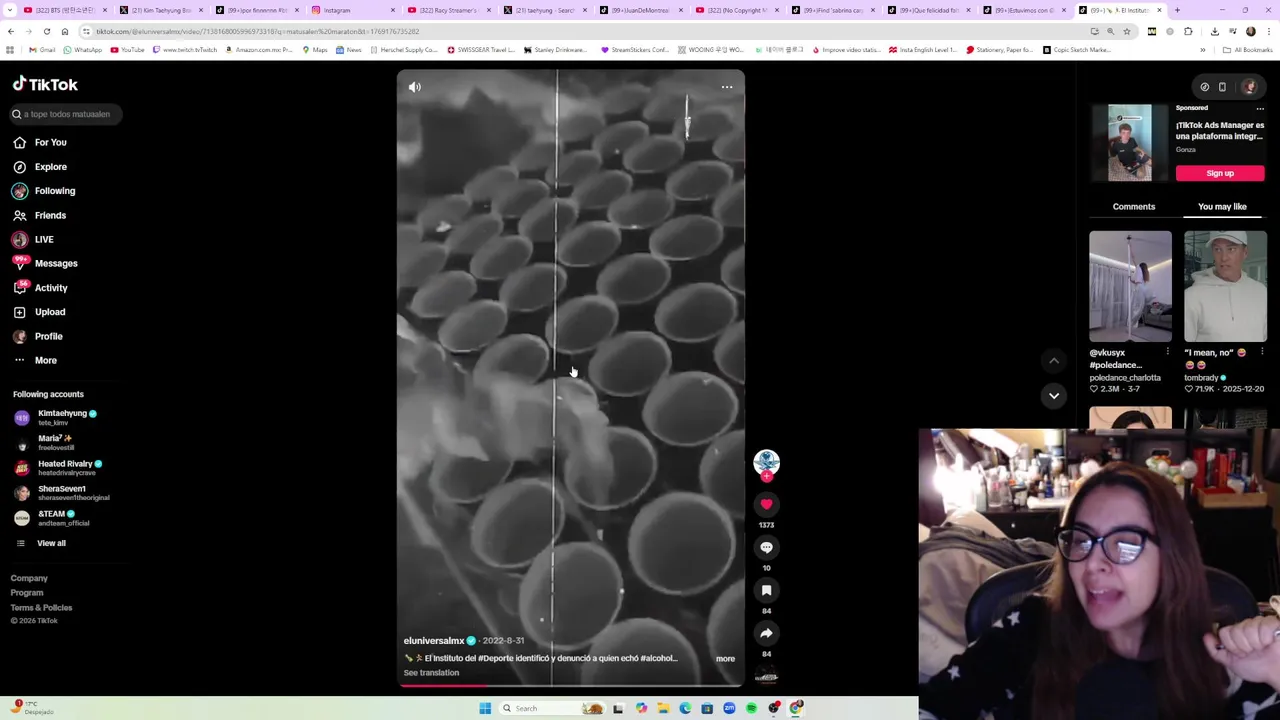Like the video with the heart icon
1280x720 pixels.
[766, 505]
